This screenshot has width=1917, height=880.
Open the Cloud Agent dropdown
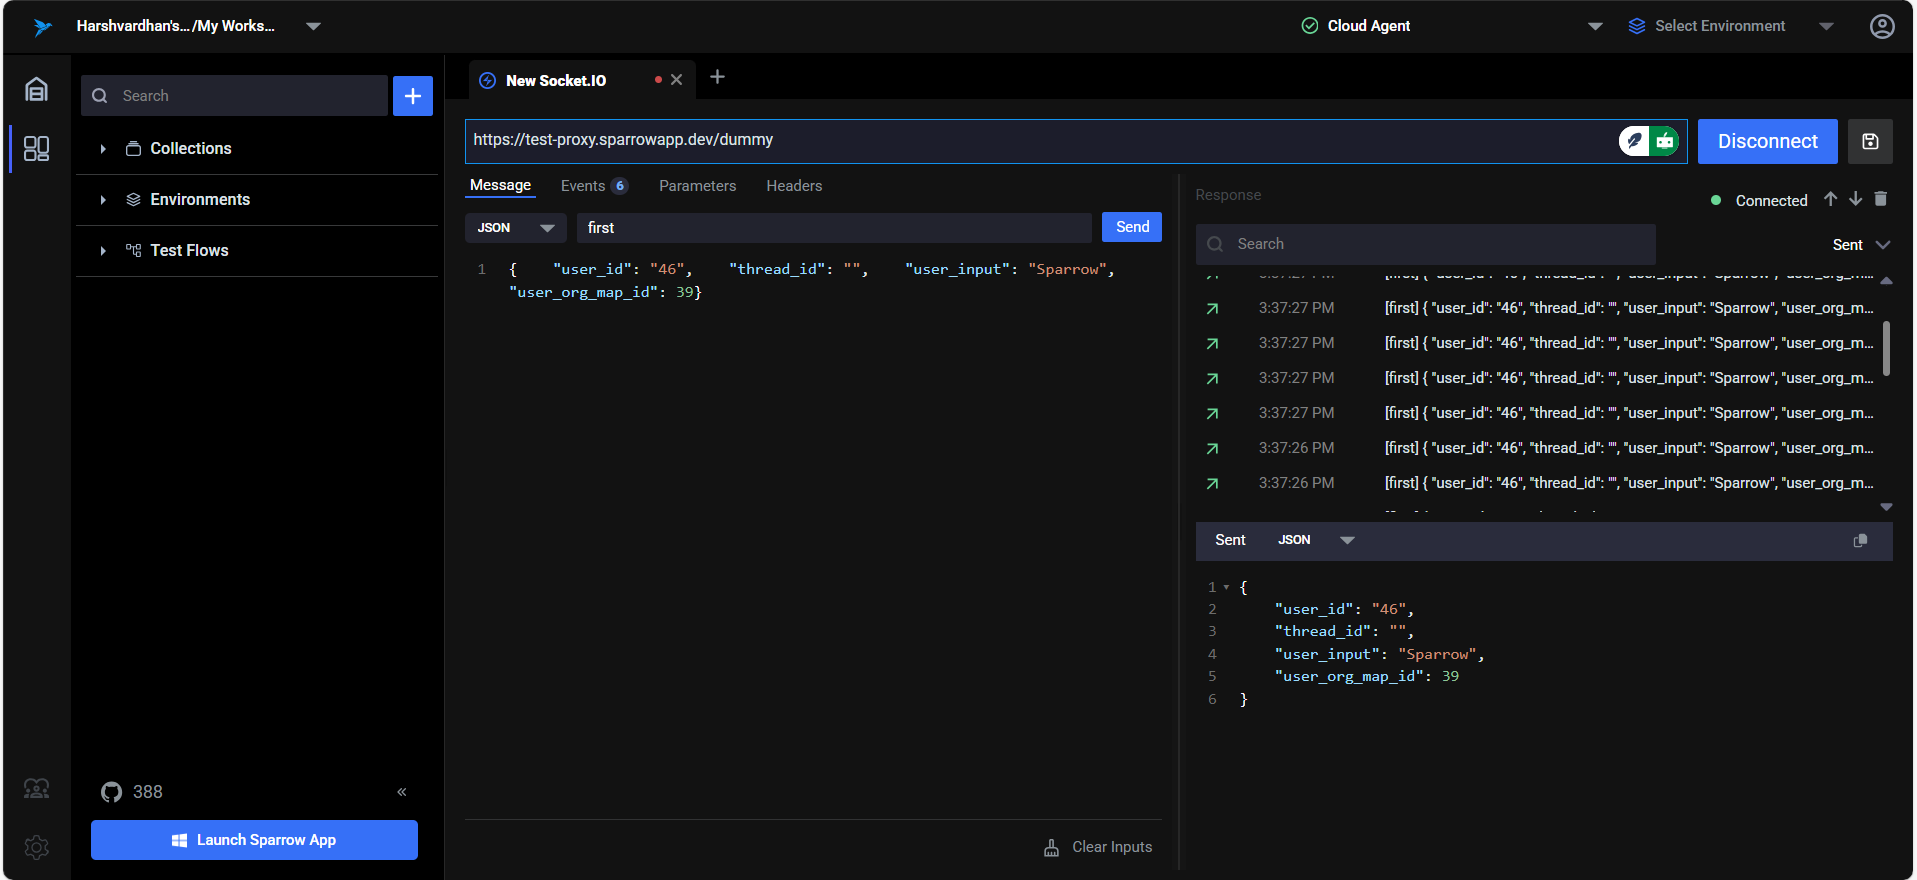pyautogui.click(x=1595, y=26)
